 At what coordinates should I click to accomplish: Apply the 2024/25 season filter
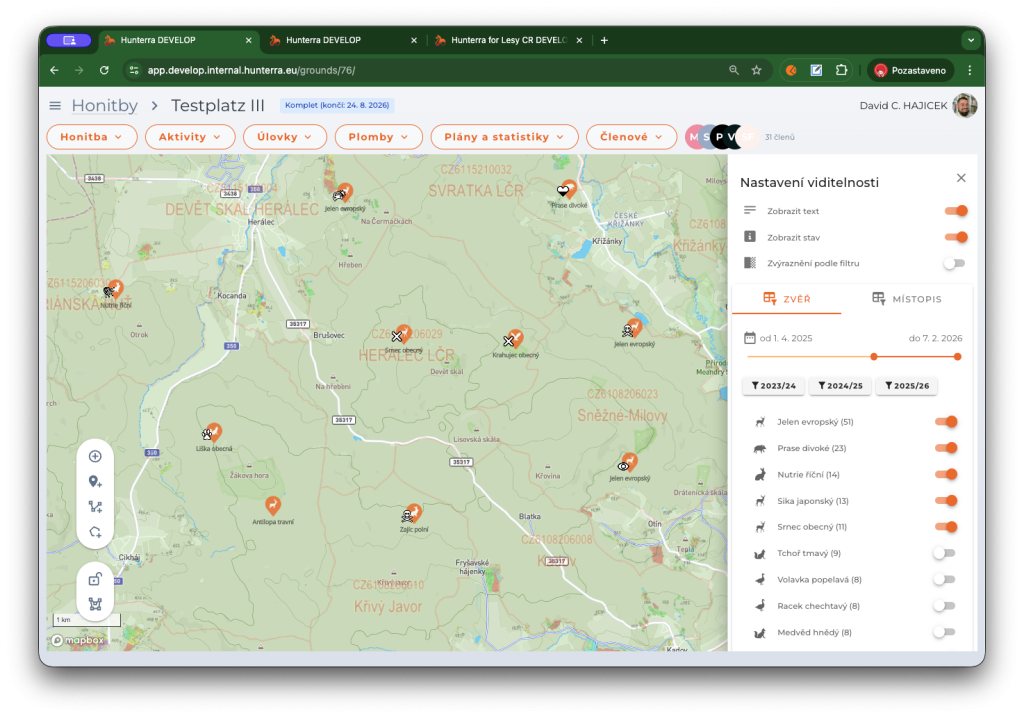point(840,386)
